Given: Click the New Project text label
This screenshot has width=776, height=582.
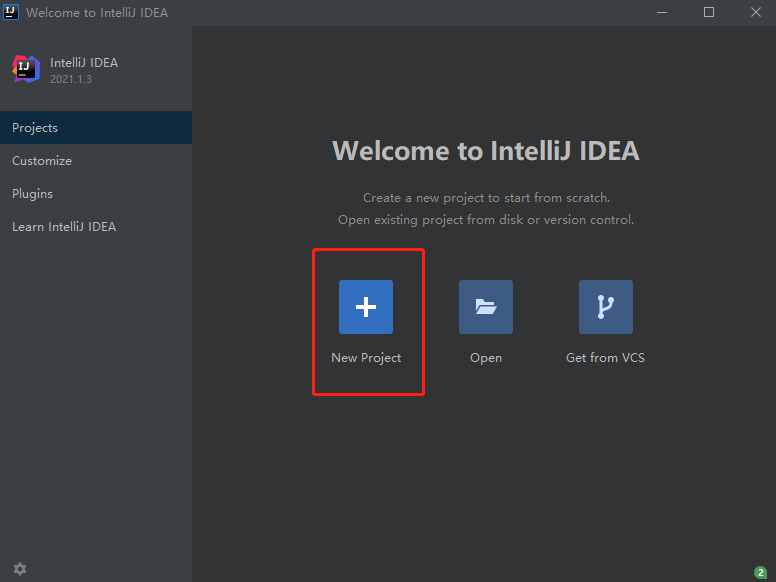Looking at the screenshot, I should (x=366, y=358).
